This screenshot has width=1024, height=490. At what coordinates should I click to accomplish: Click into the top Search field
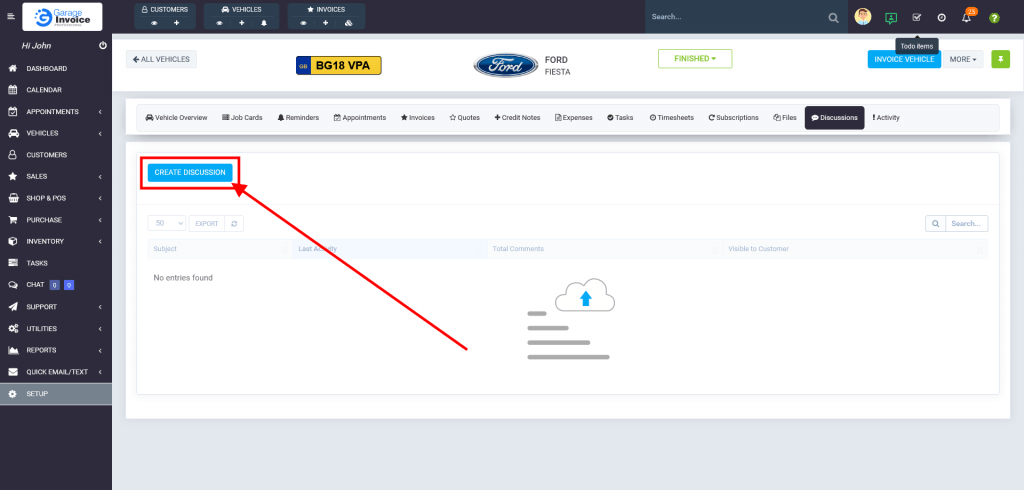click(737, 17)
